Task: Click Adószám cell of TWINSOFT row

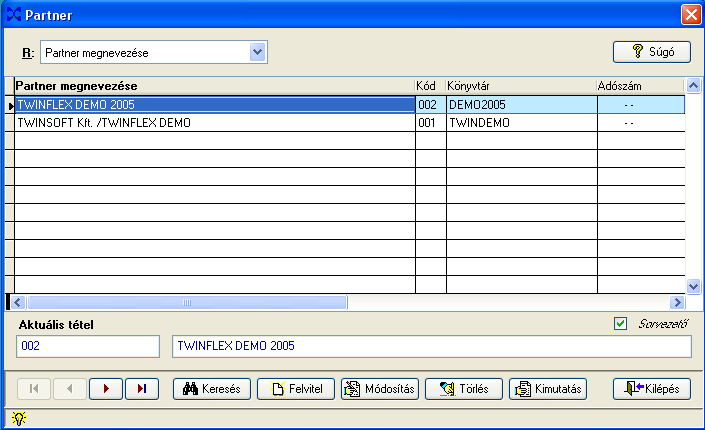Action: (x=641, y=123)
